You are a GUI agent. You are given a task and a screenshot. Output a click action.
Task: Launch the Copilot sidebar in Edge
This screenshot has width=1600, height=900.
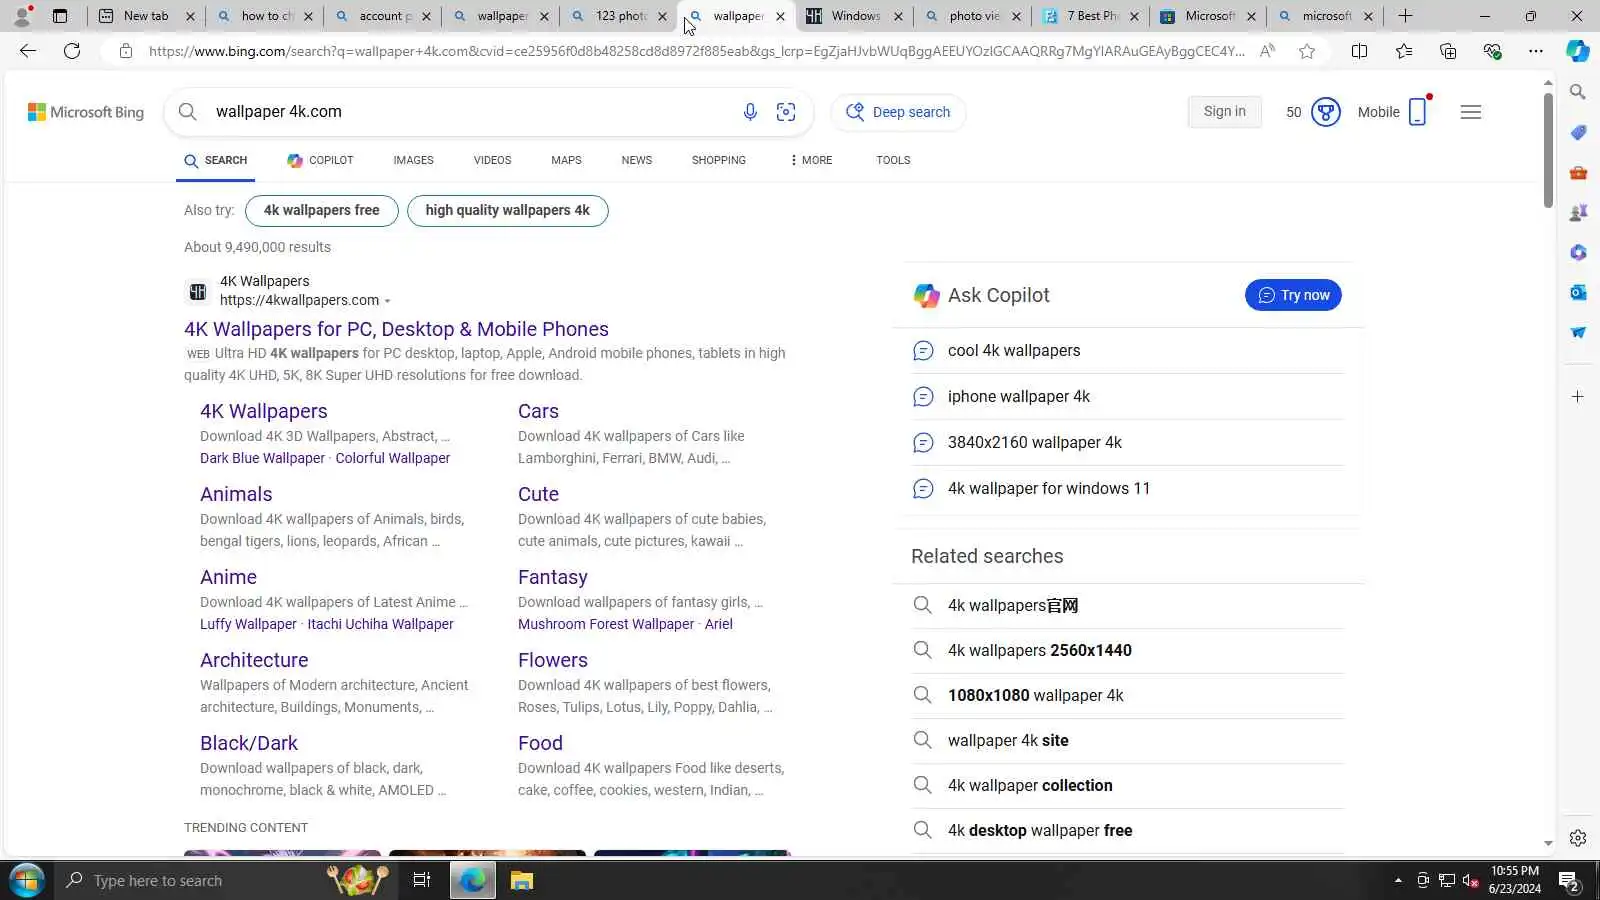(1578, 51)
